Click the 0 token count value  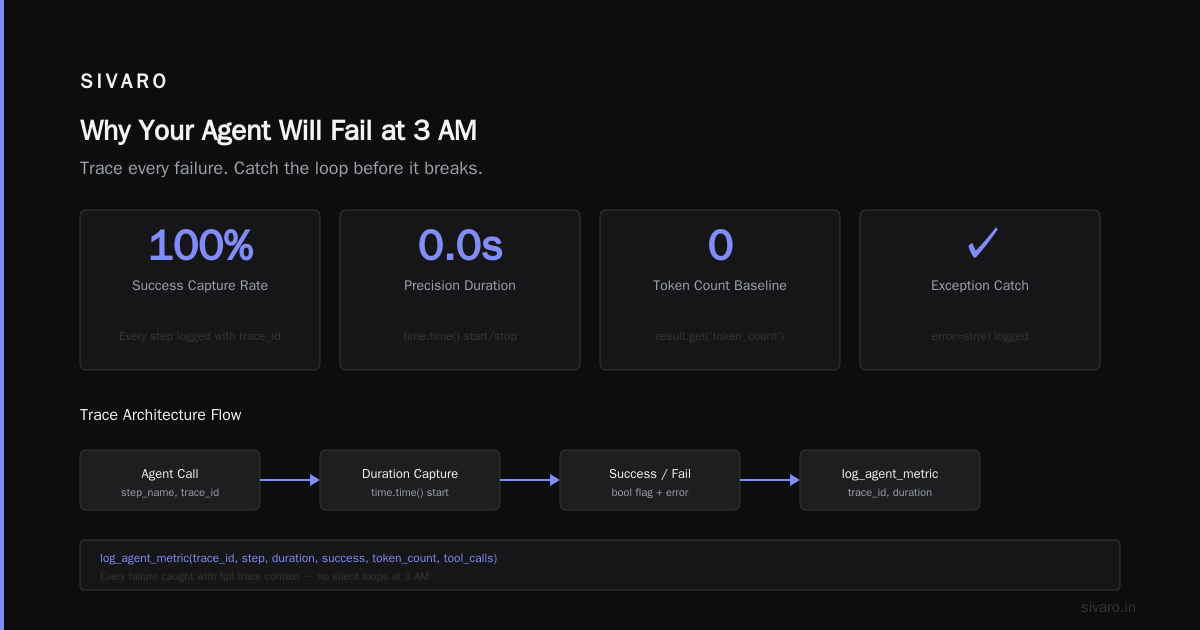pos(720,245)
